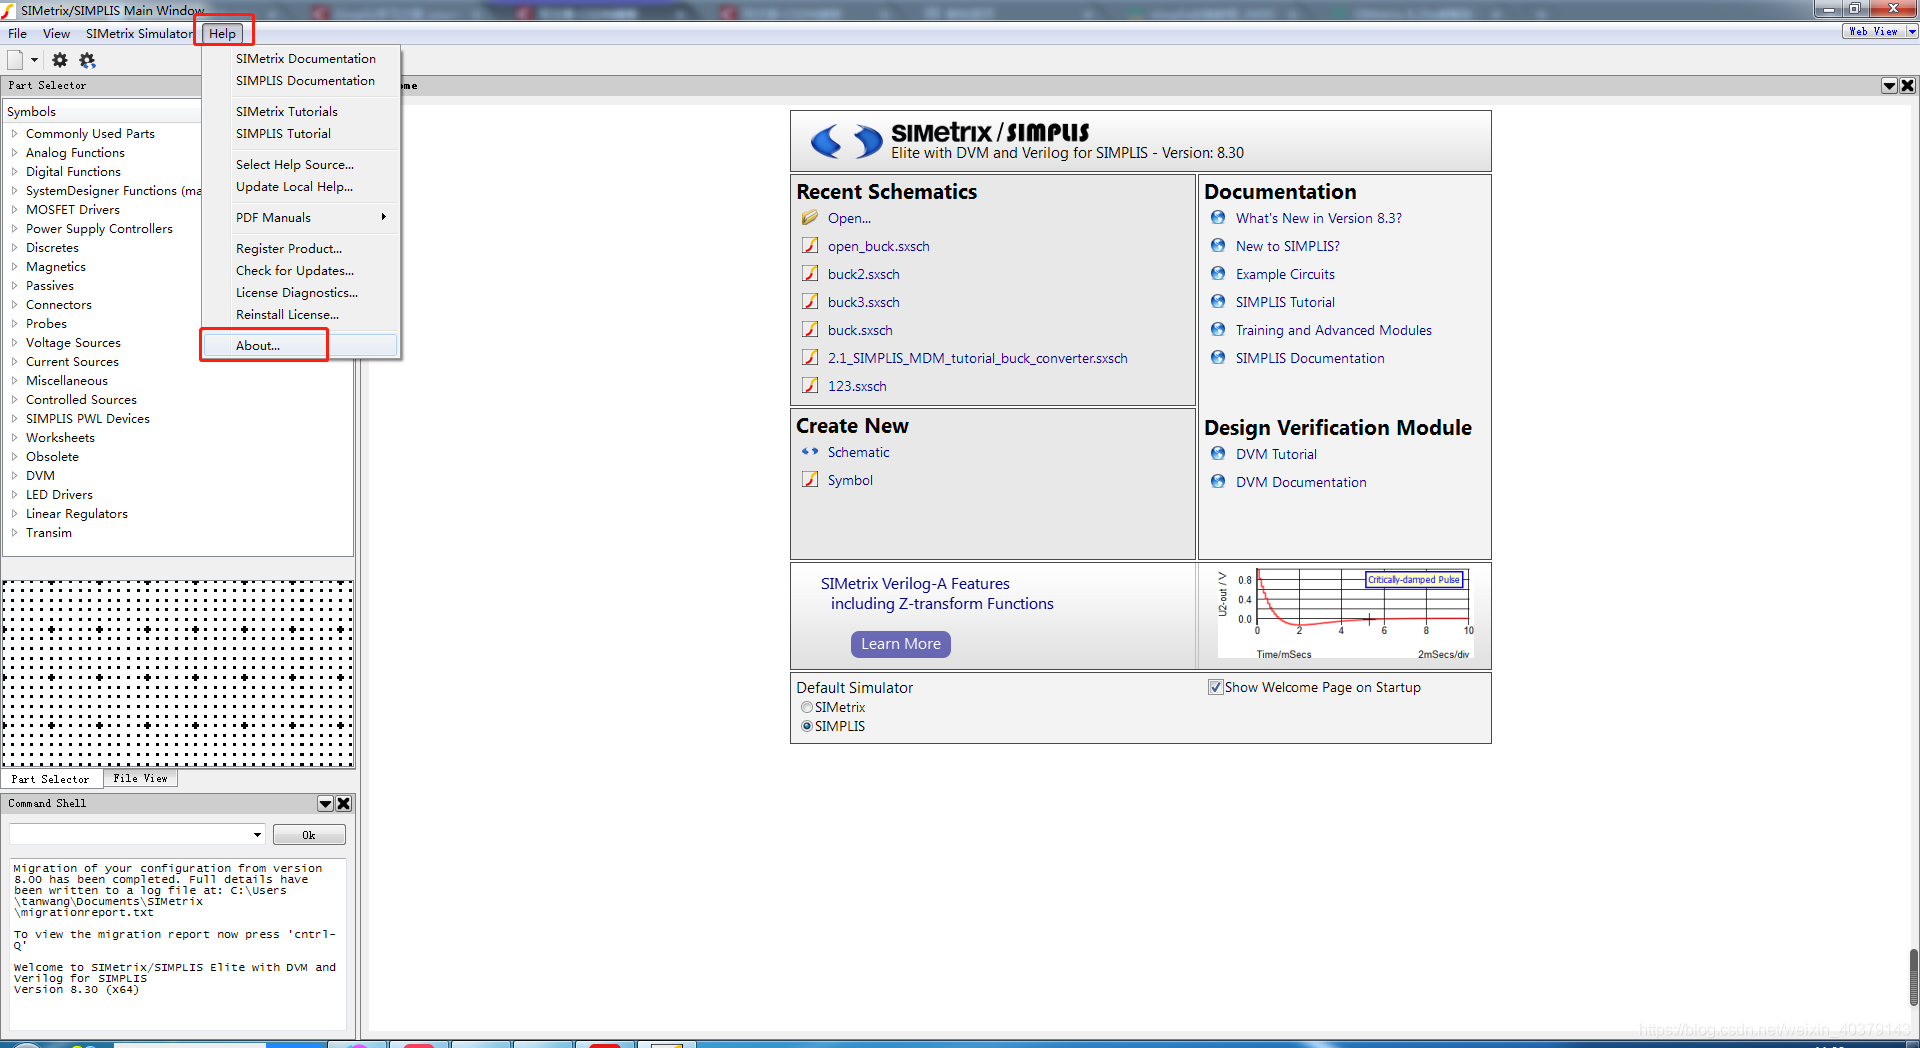
Task: Open the open_buck.sxsch recent schematic
Action: coord(878,246)
